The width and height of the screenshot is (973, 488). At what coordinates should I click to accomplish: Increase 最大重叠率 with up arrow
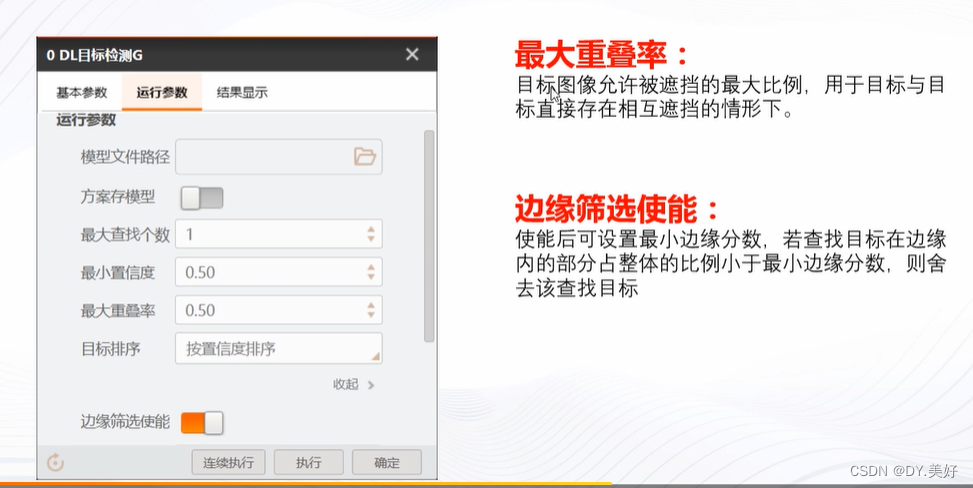coord(371,305)
